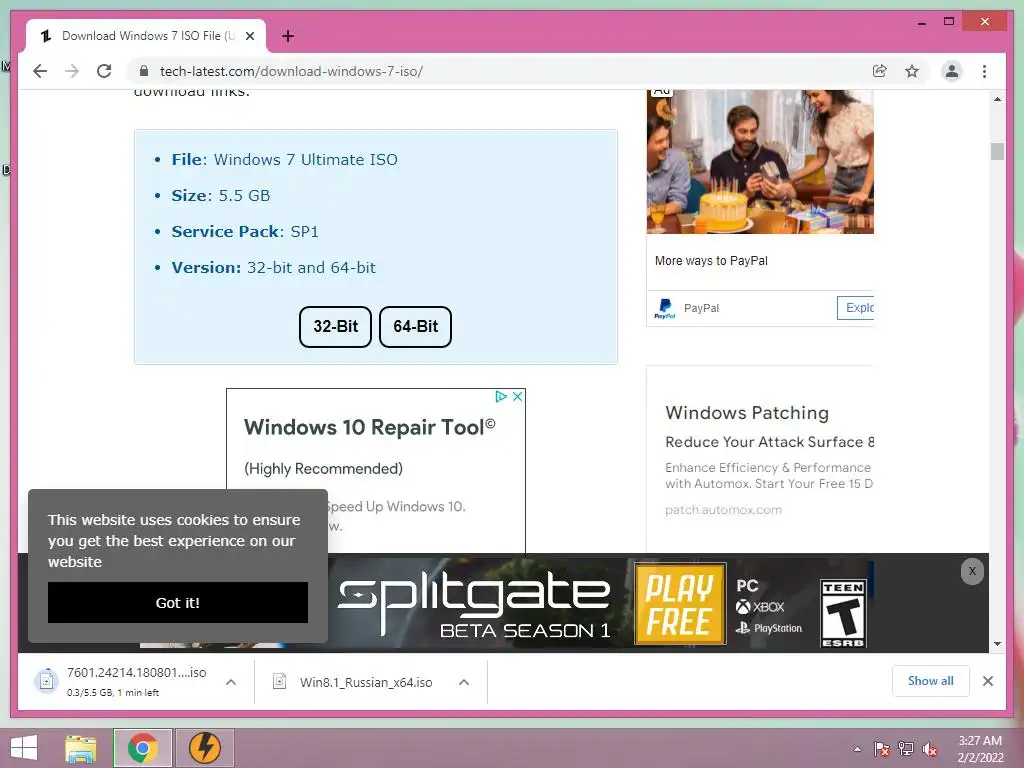
Task: Click the muted volume tray icon
Action: pos(930,749)
